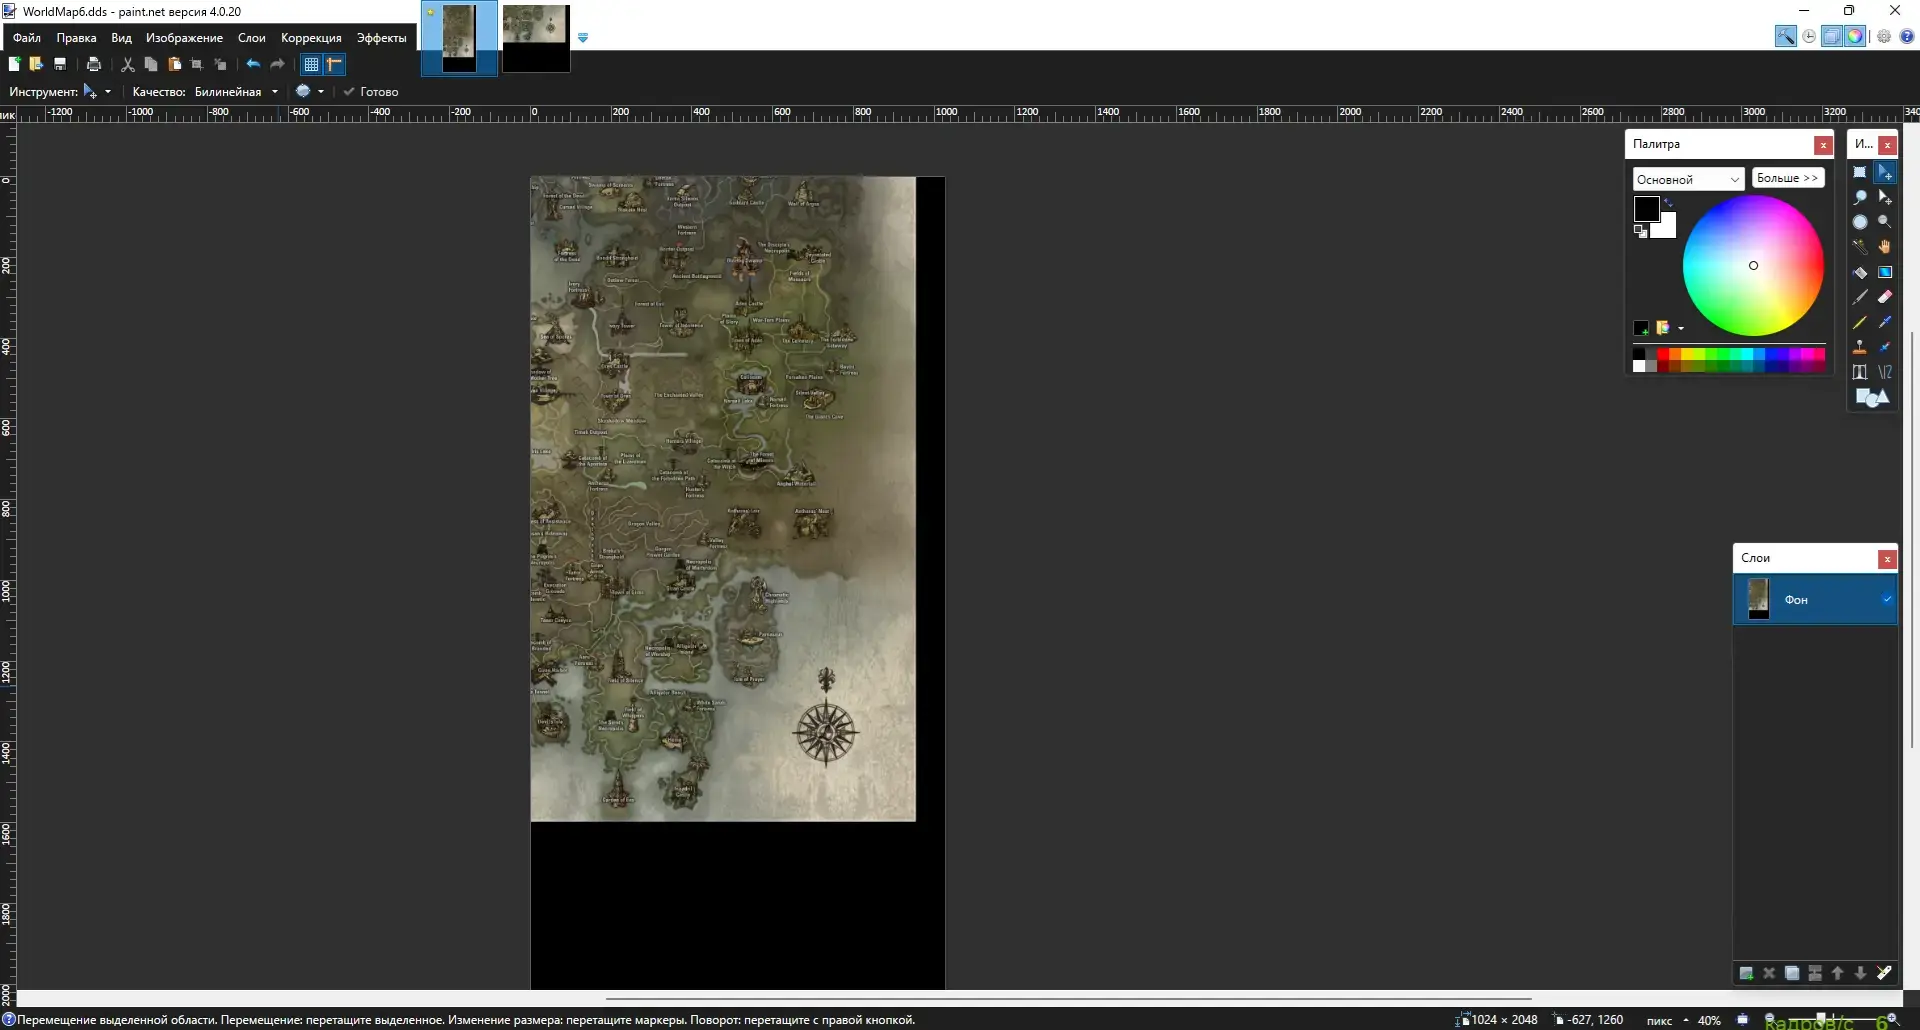The width and height of the screenshot is (1920, 1030).
Task: Open the Инструмент tool chooser dropdown
Action: (96, 91)
